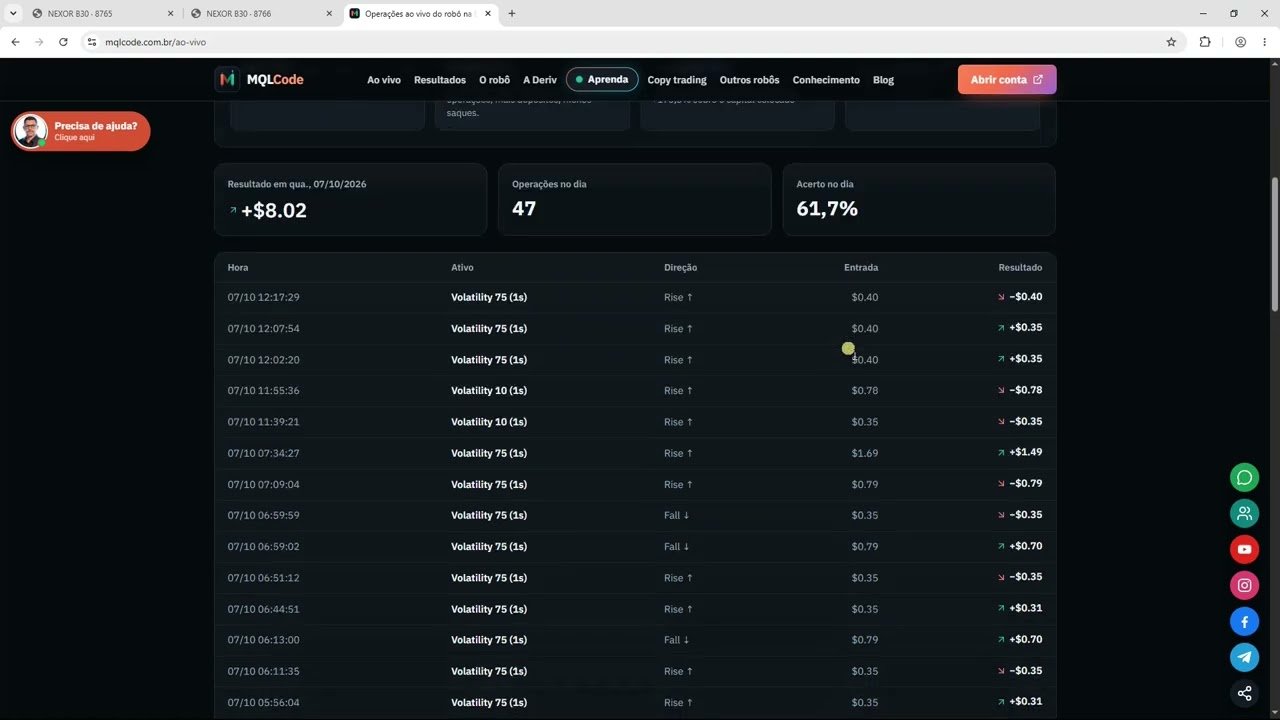Click the +$8.02 daily result value
1280x720 pixels.
coord(273,210)
